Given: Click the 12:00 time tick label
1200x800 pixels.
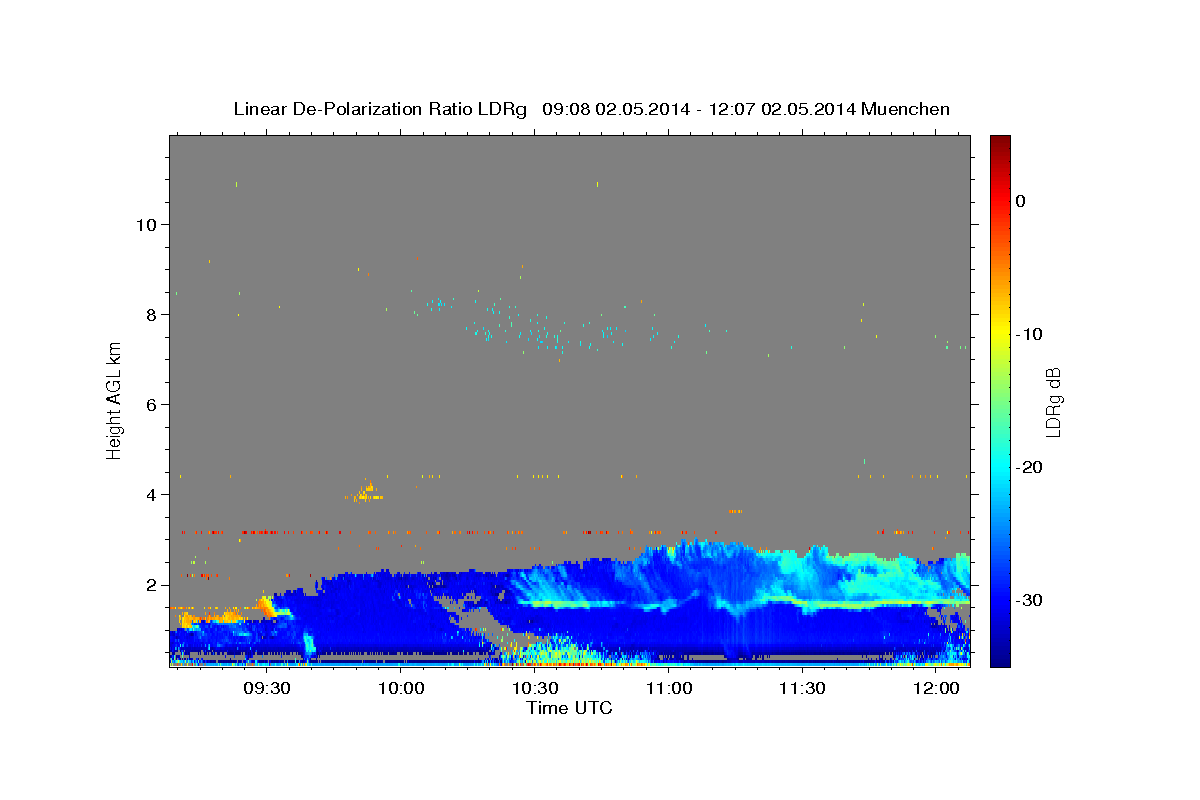Looking at the screenshot, I should coord(936,689).
